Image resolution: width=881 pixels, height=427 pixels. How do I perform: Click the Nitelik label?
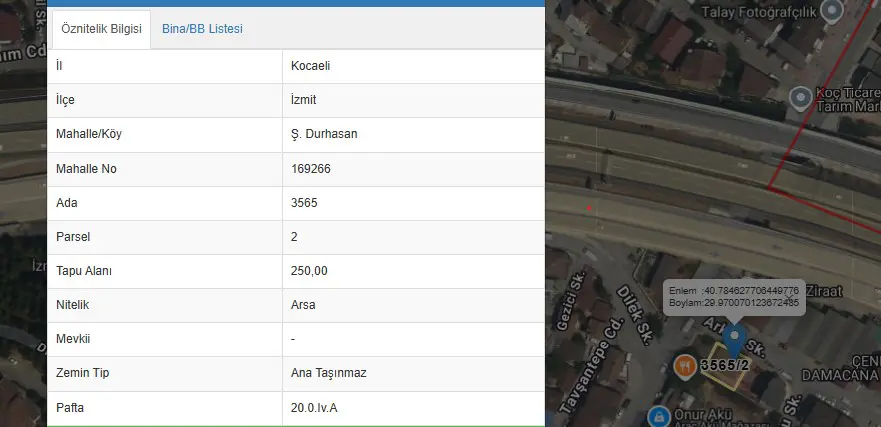(x=72, y=305)
